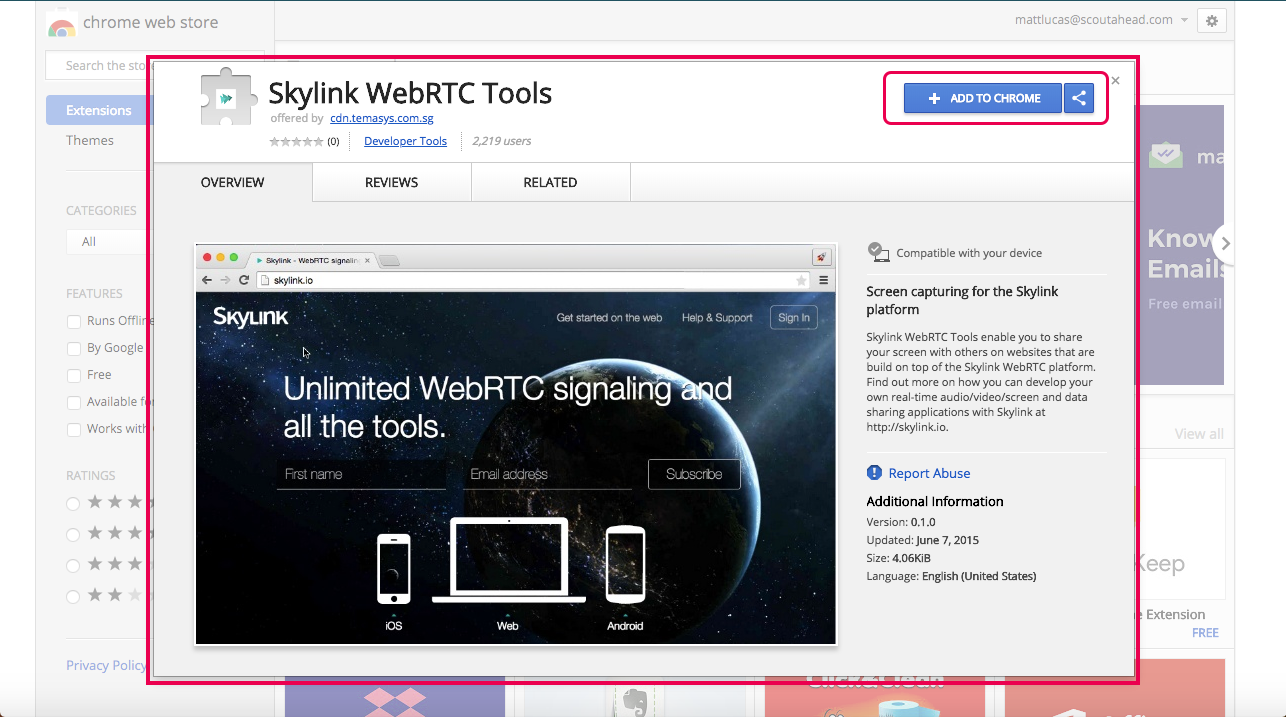Click the compatible-device checkmark icon
Image resolution: width=1286 pixels, height=717 pixels.
point(878,252)
